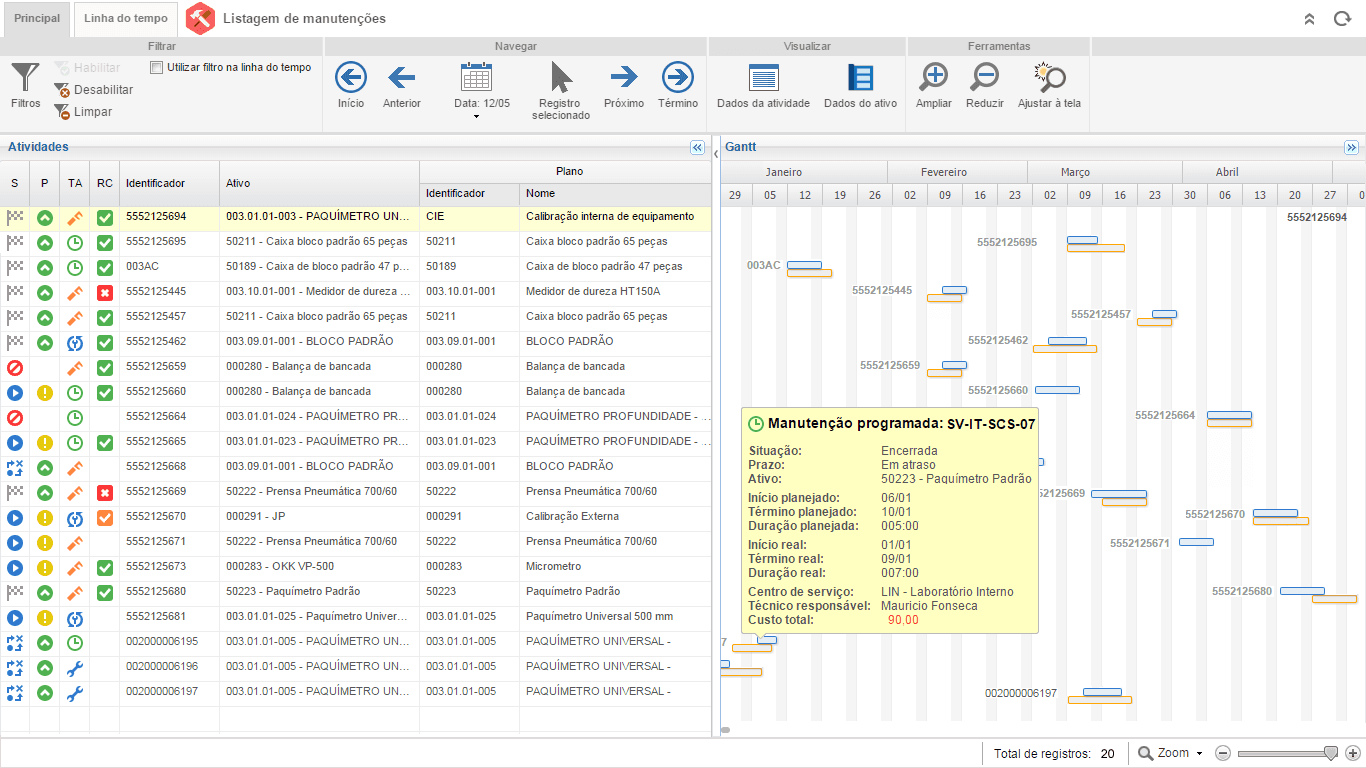Click the status icon of row 002000006195
The image size is (1366, 768).
15,642
